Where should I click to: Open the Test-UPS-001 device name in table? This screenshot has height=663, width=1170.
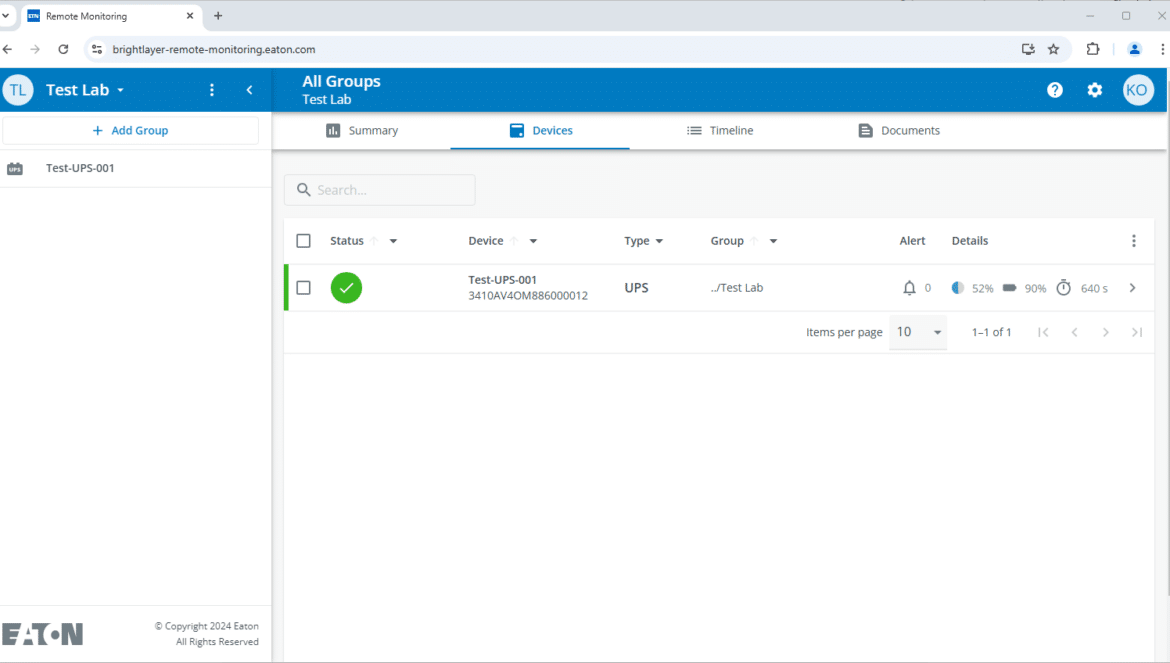[x=502, y=280]
